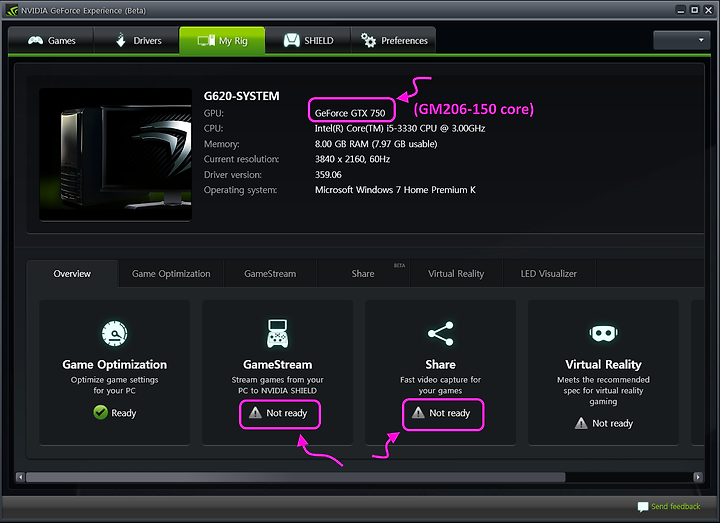
Task: Open the Share beta sub-tab
Action: tap(363, 274)
